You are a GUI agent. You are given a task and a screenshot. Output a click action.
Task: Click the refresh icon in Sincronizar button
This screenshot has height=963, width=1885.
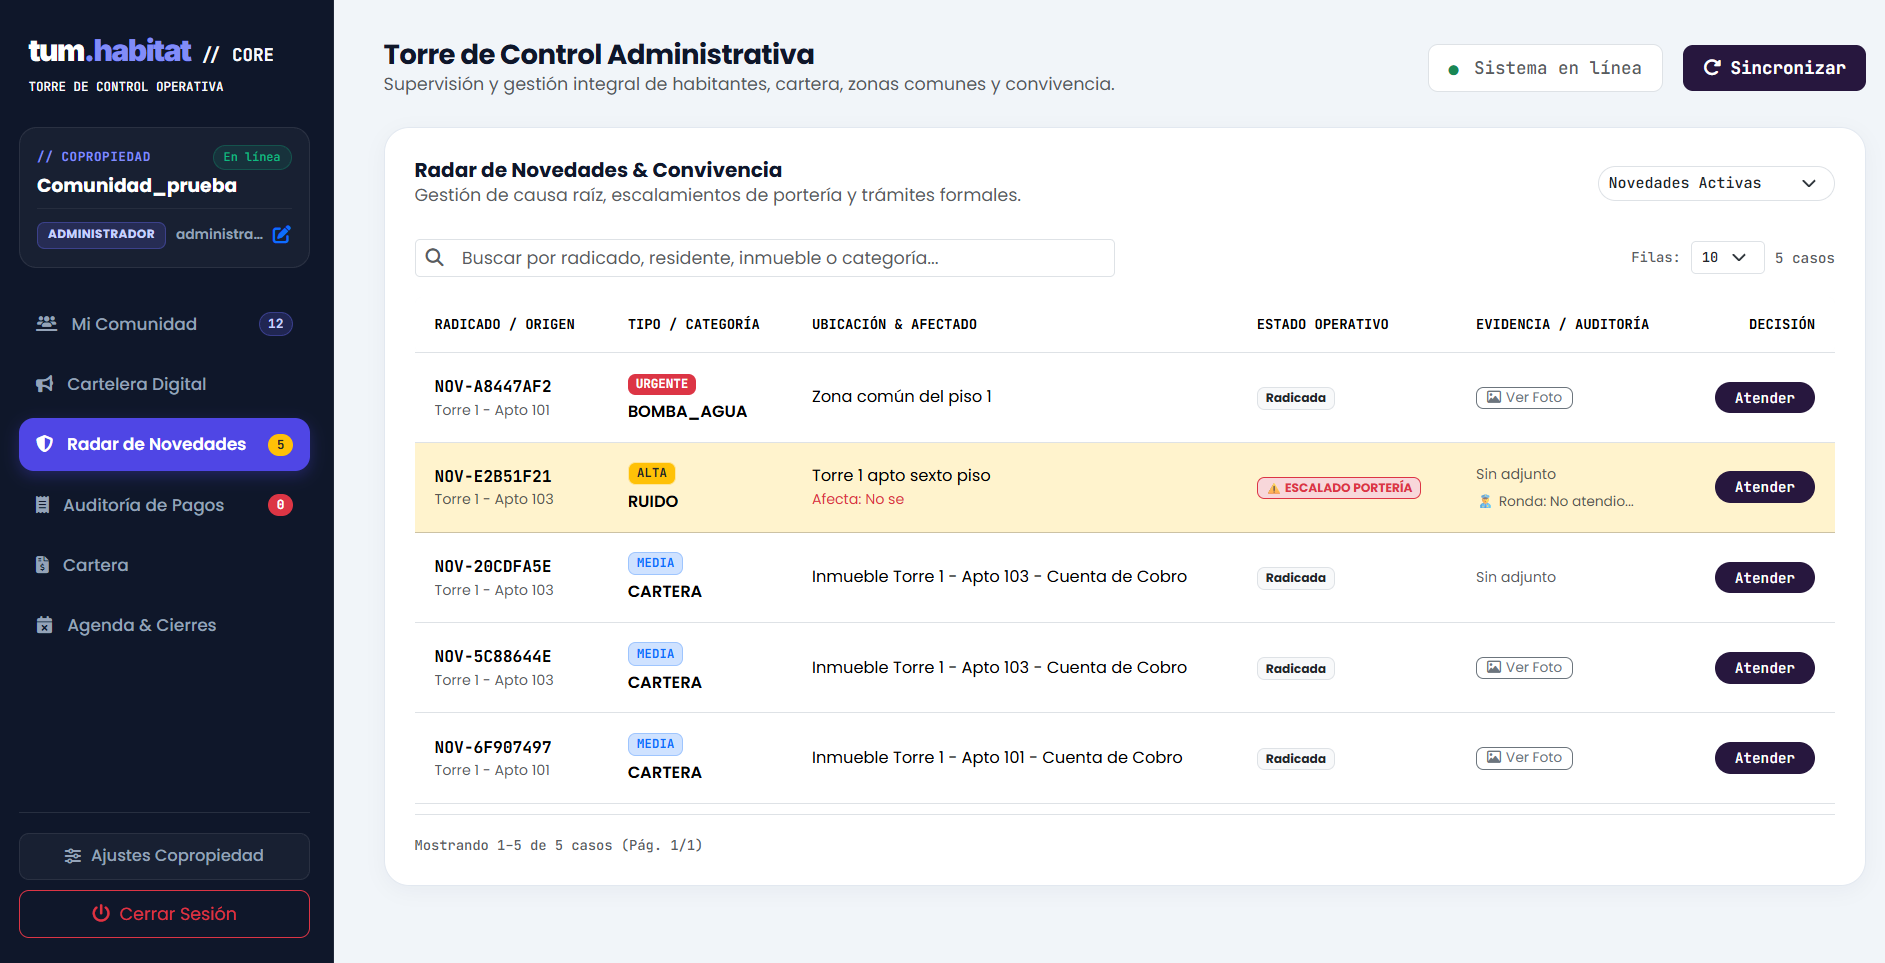pos(1712,67)
